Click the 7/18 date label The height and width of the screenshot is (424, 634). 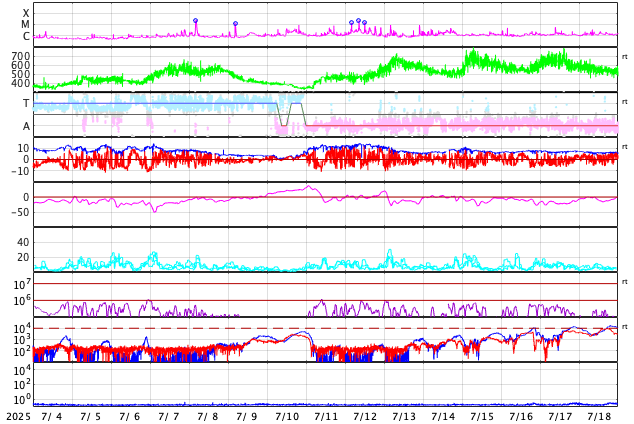(599, 417)
